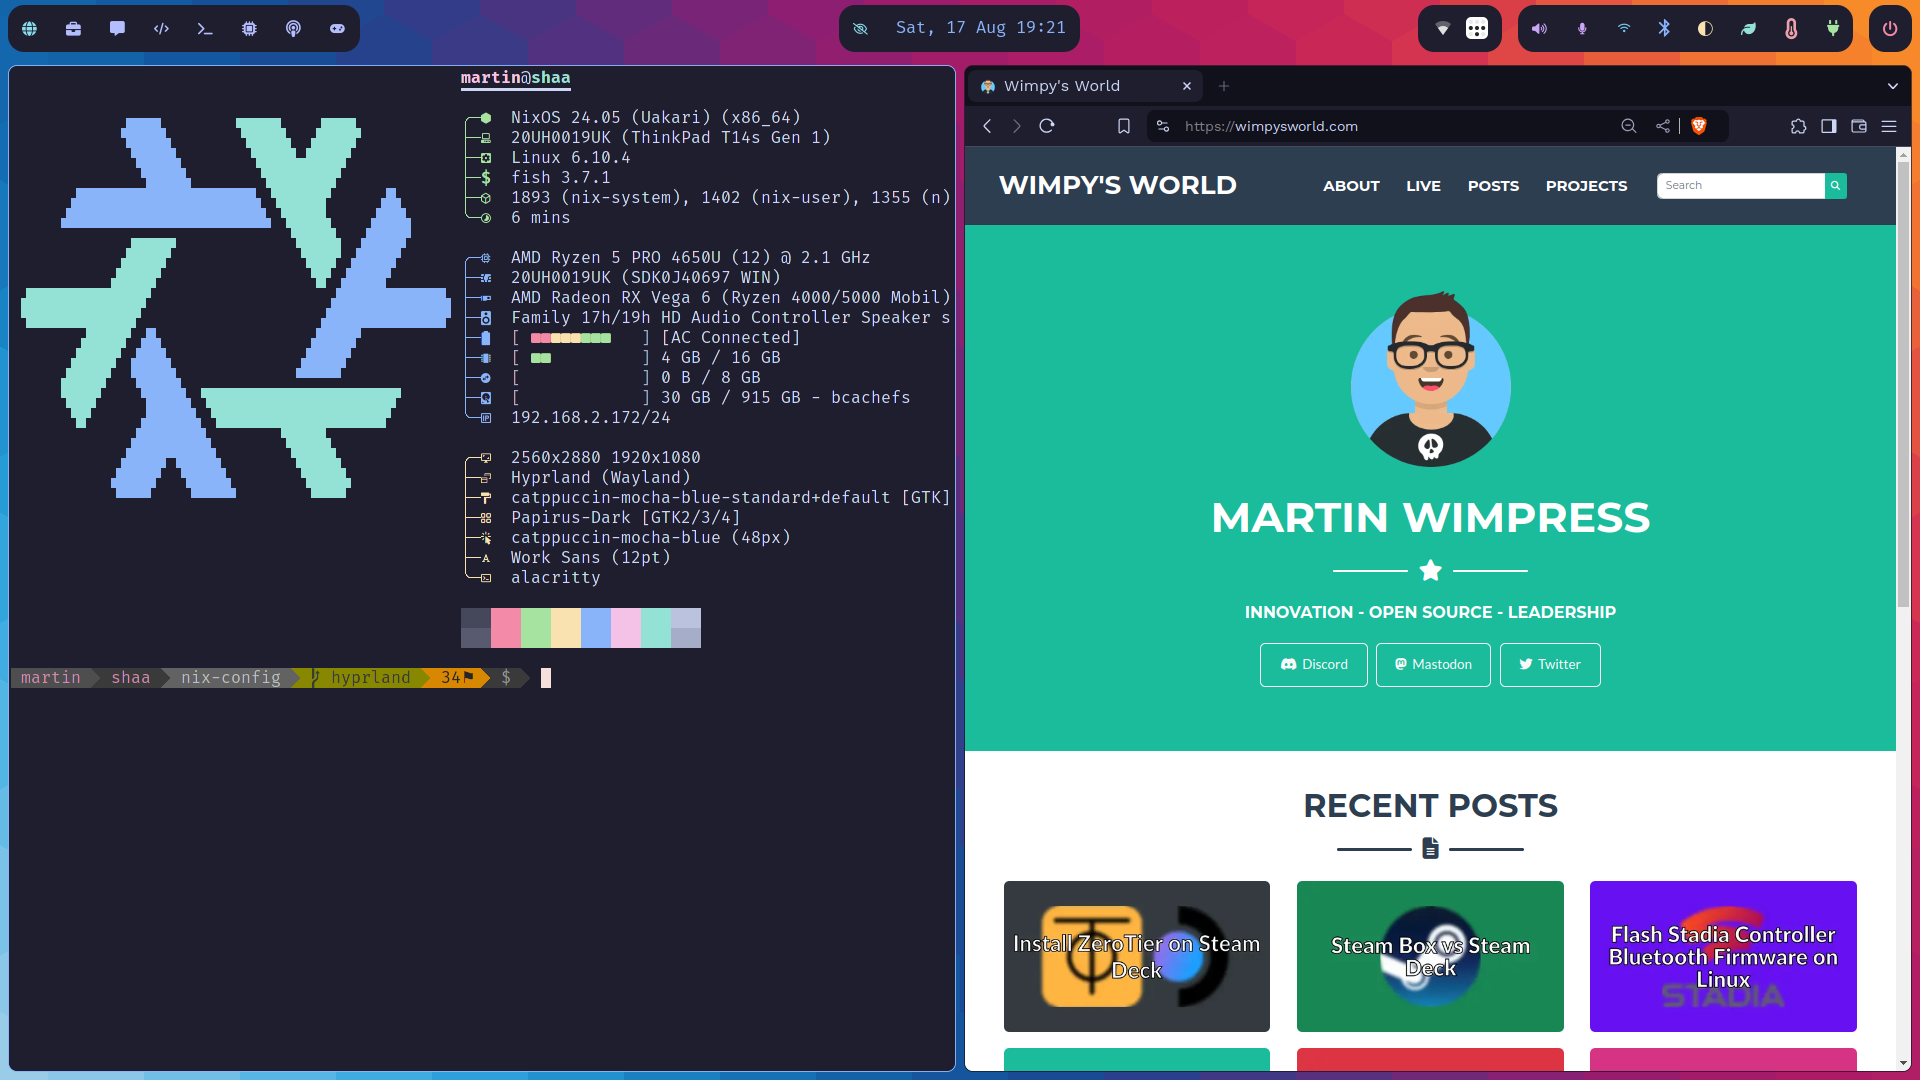Image resolution: width=1920 pixels, height=1080 pixels.
Task: Click the Mastodon button
Action: coord(1433,664)
